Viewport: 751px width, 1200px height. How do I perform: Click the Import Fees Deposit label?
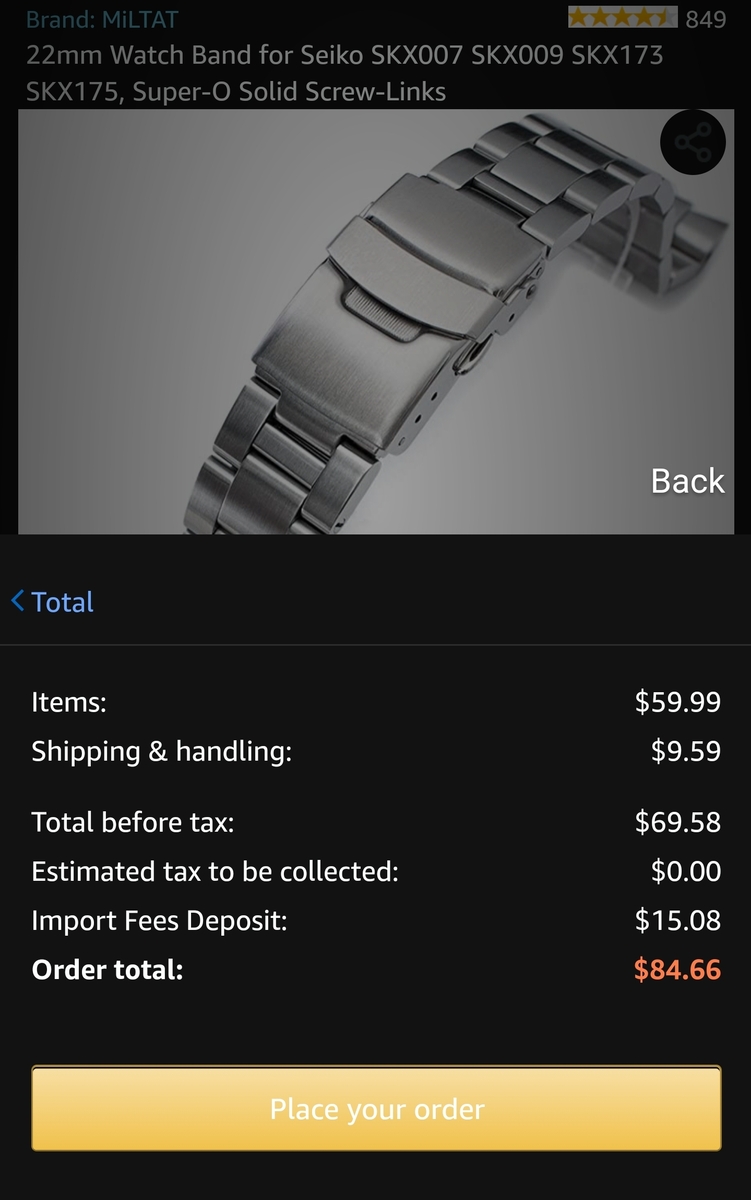point(159,921)
